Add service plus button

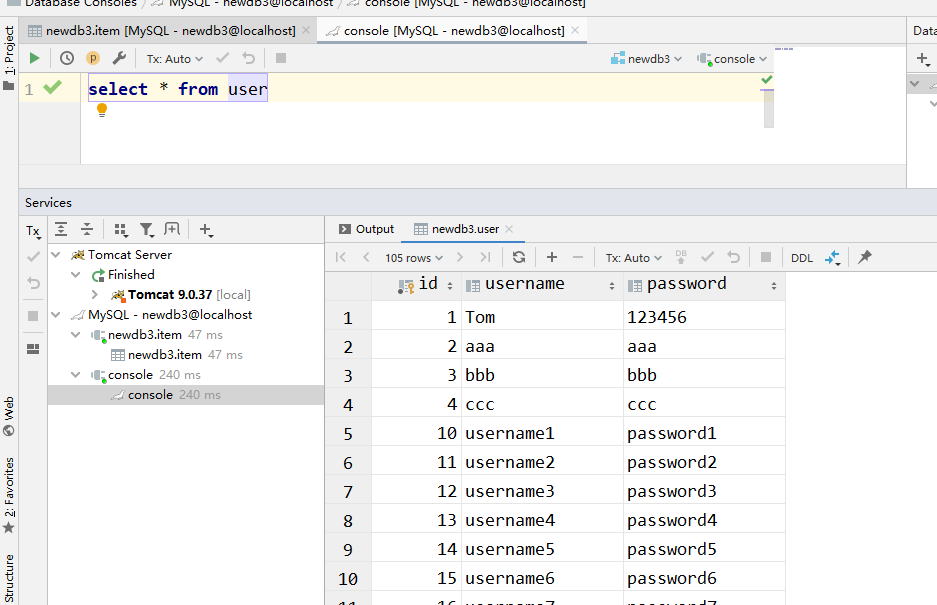coord(206,230)
